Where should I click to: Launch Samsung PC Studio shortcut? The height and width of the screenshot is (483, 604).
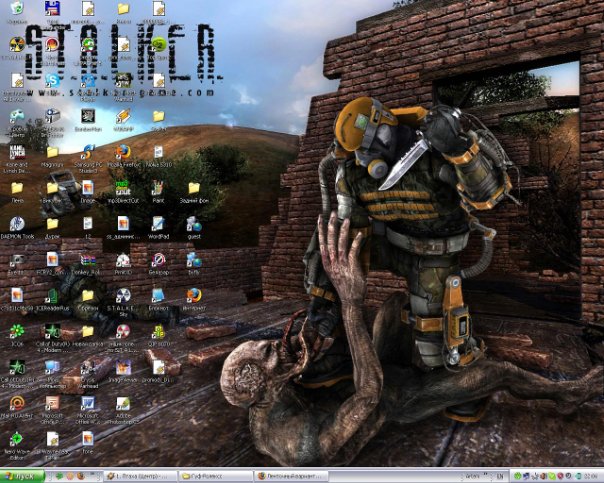88,153
